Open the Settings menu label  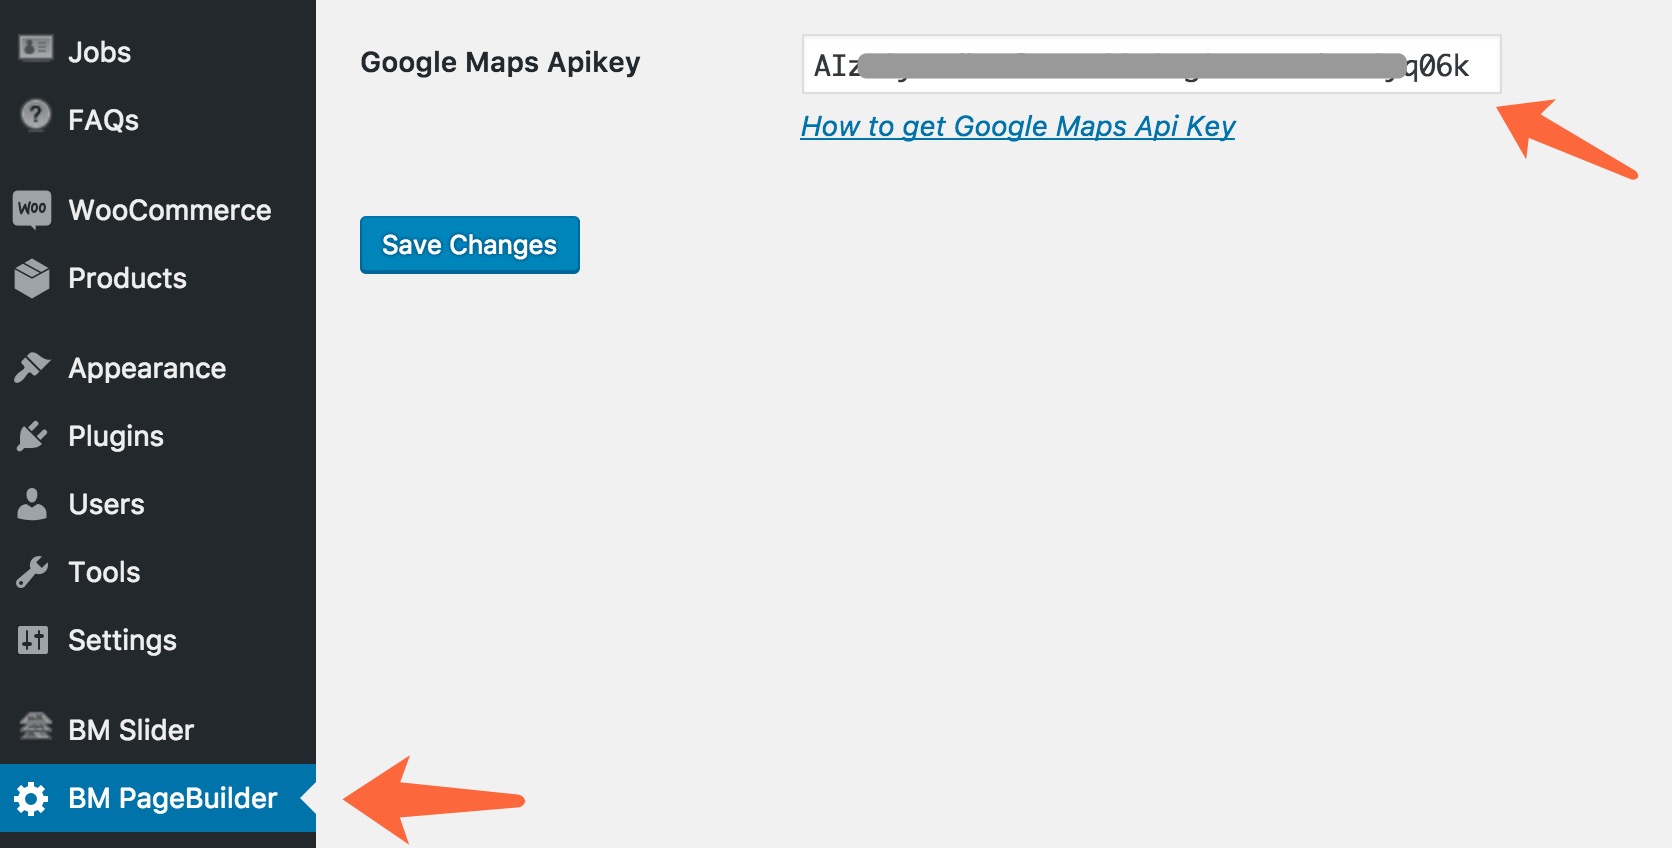(x=122, y=640)
